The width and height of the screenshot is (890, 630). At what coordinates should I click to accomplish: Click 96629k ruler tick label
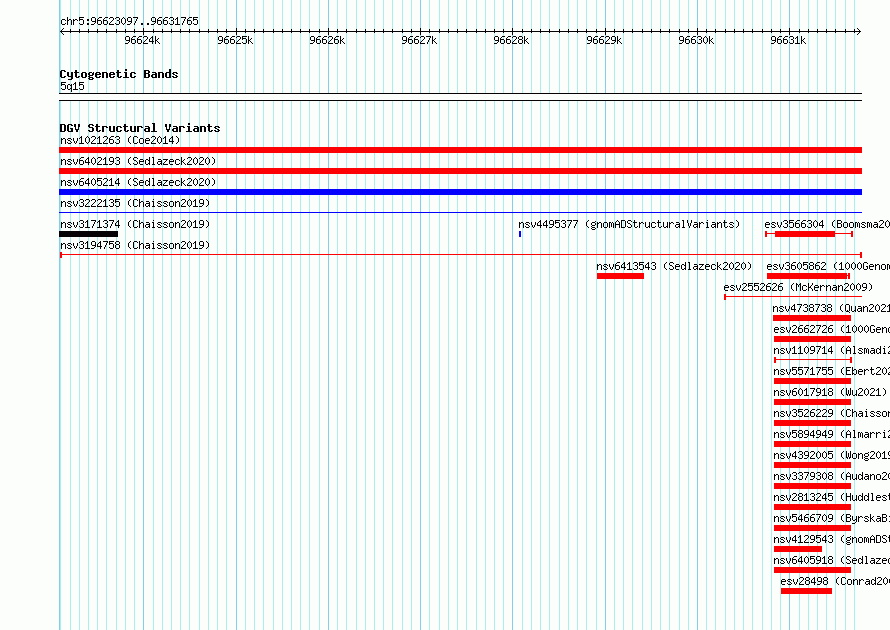604,40
